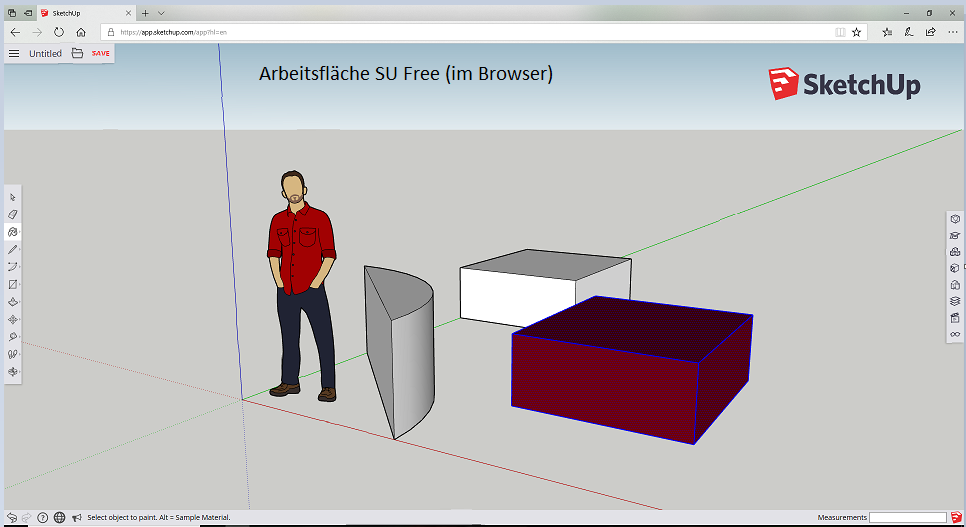Open the help question mark icon
Viewport: 966px width, 527px height.
43,518
